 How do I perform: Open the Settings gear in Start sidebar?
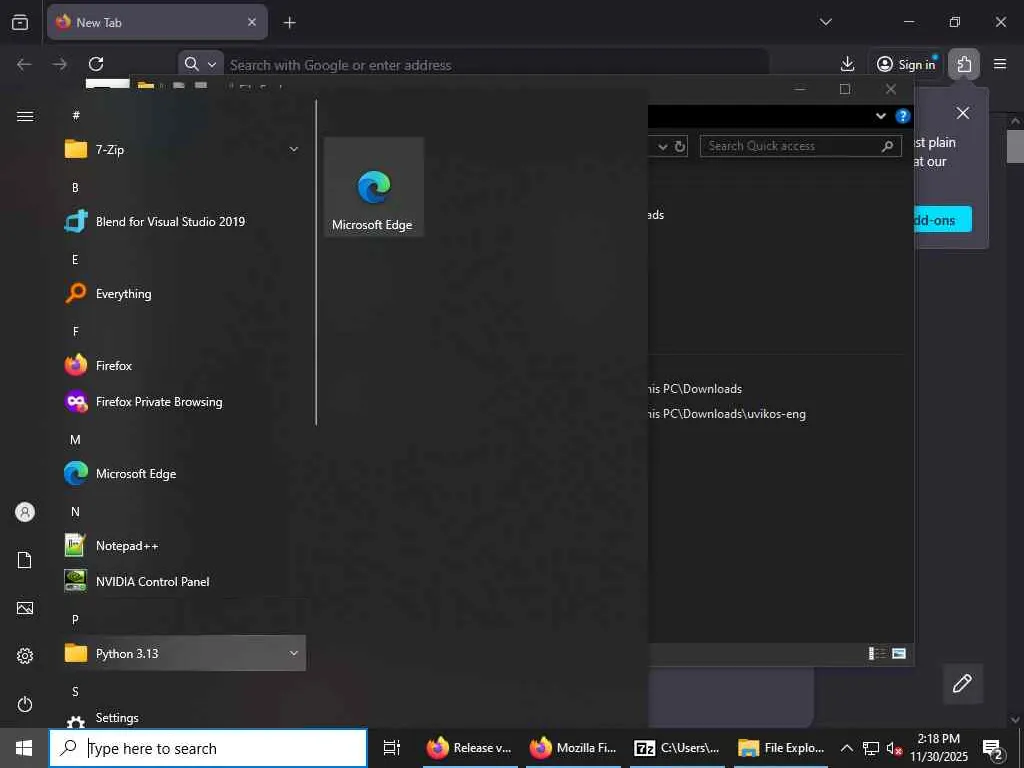tap(25, 656)
